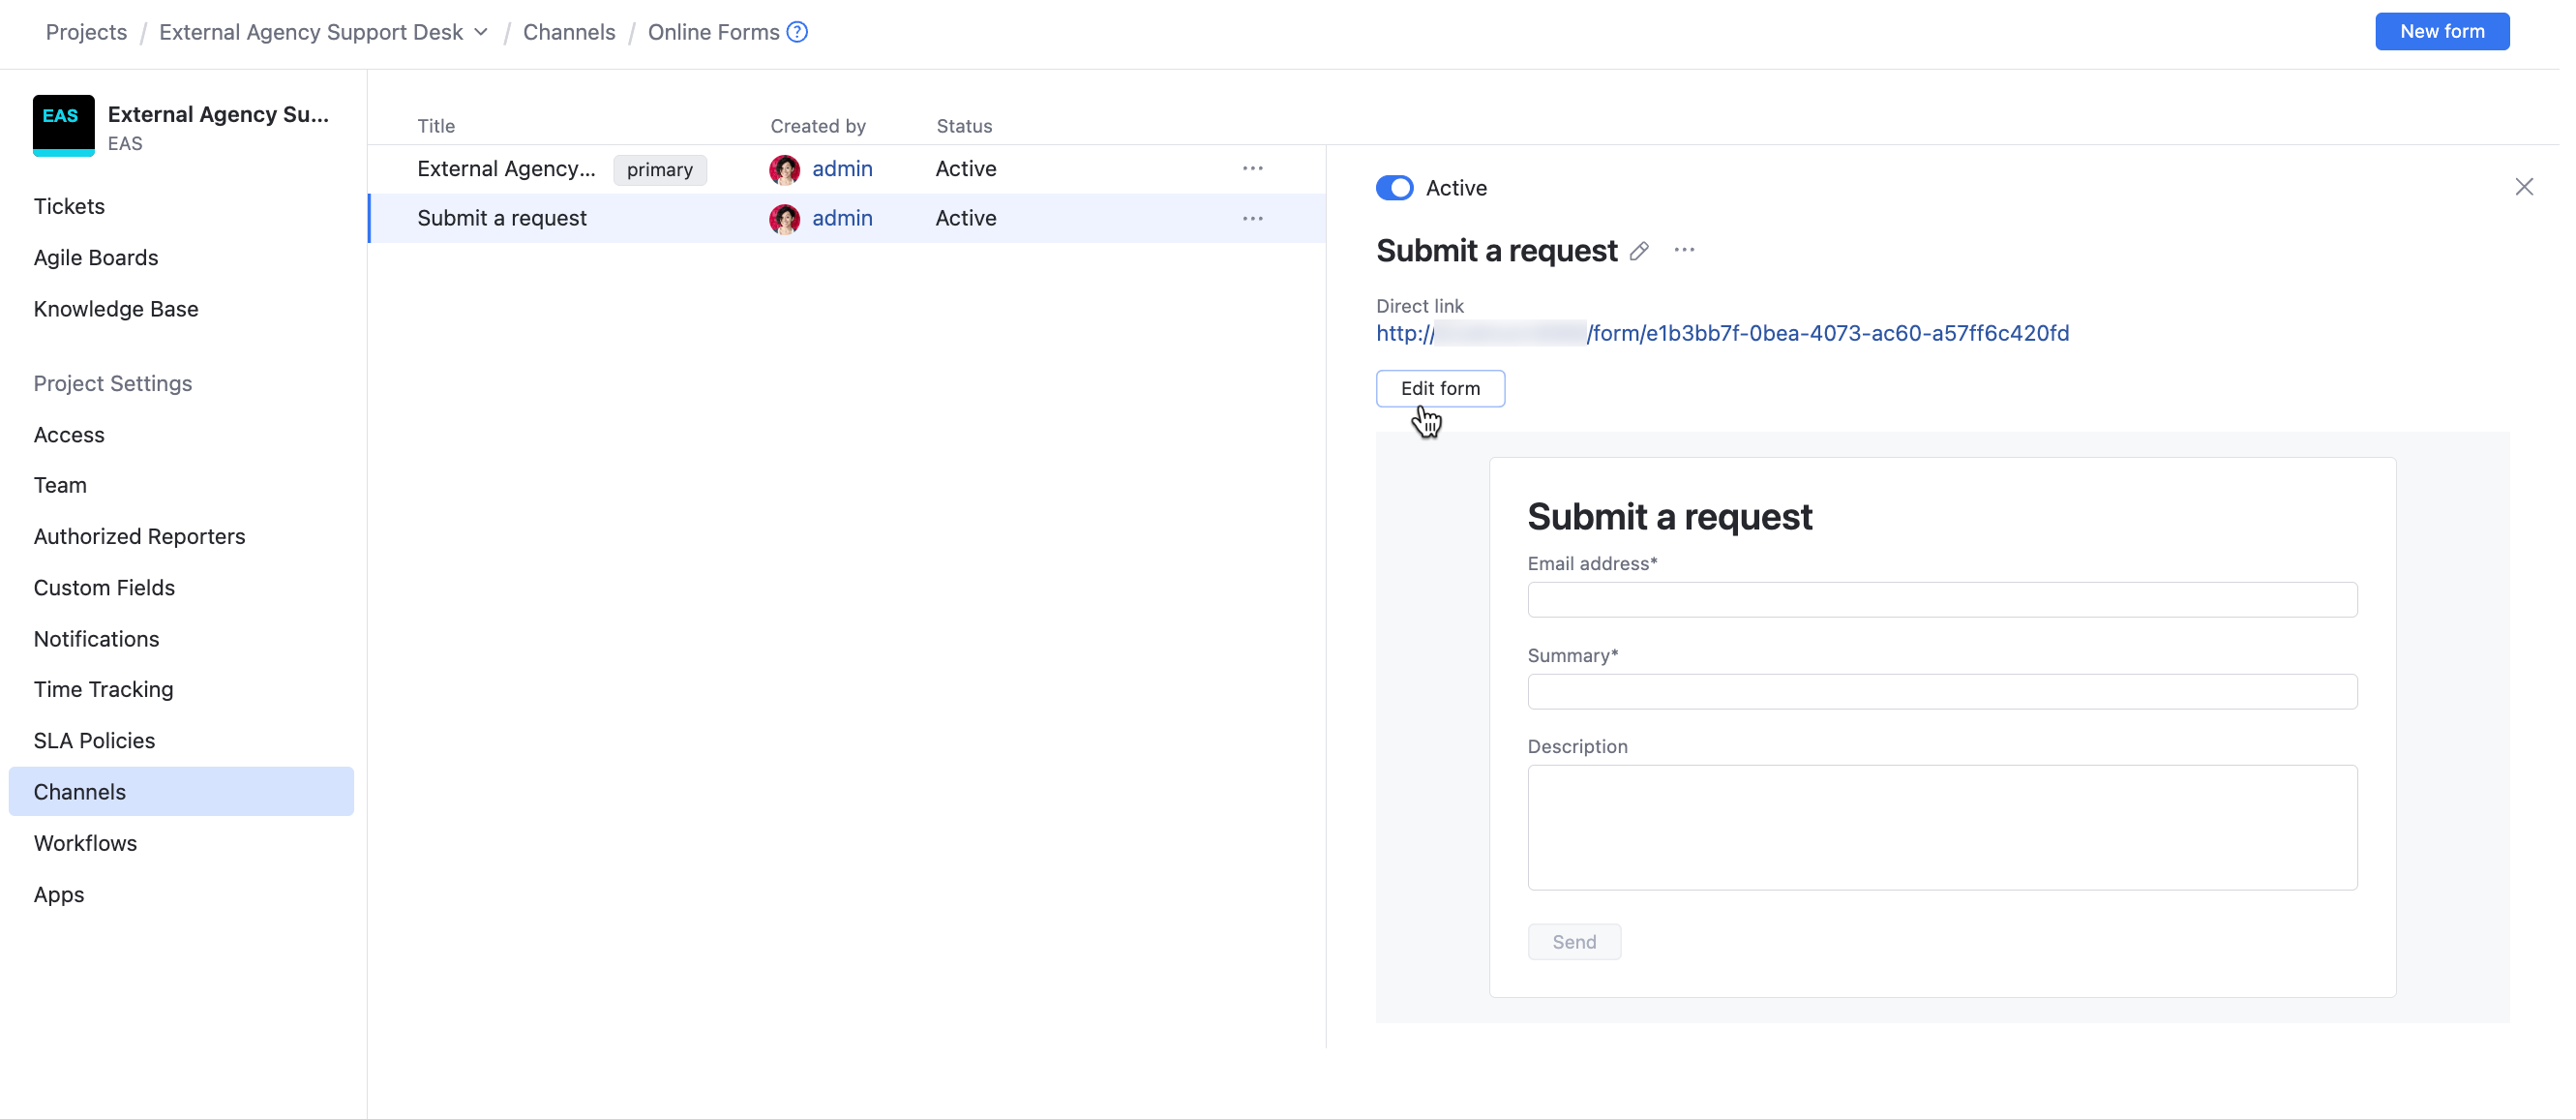Open the actions menu on the Submit a request row
Screen dimensions: 2576x1119
(x=1252, y=218)
